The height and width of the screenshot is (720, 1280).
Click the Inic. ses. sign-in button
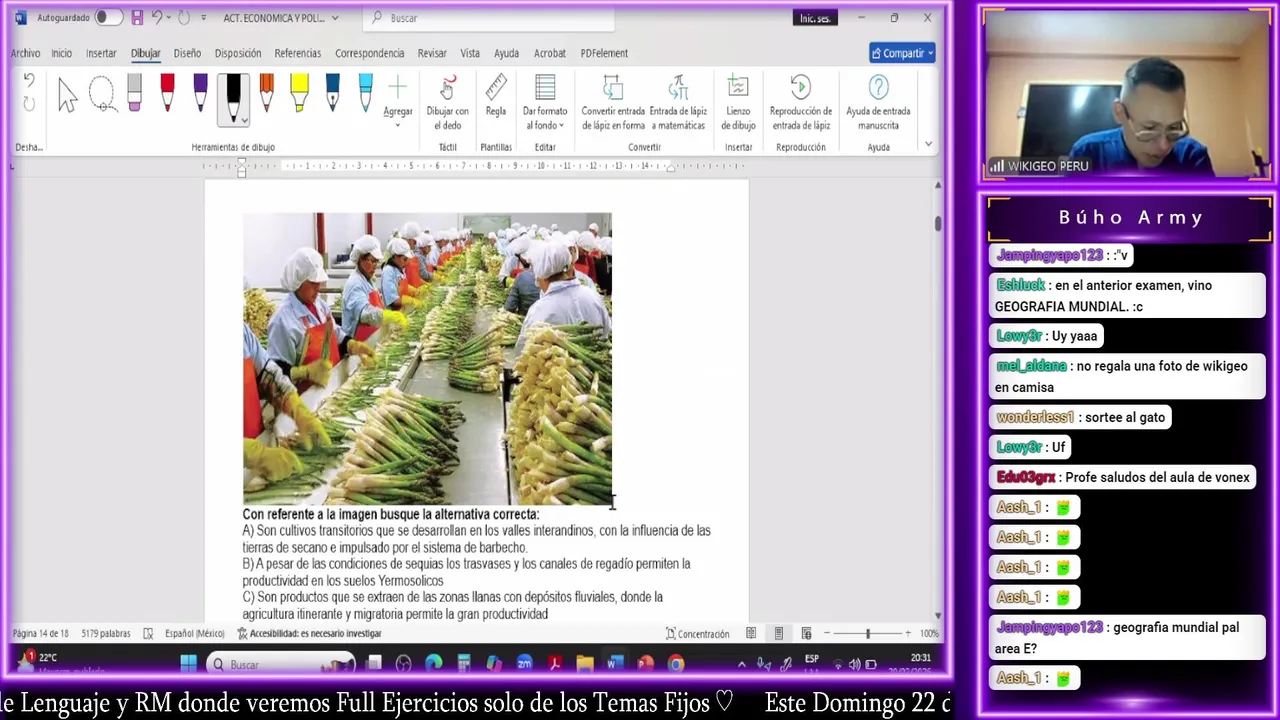pos(815,18)
